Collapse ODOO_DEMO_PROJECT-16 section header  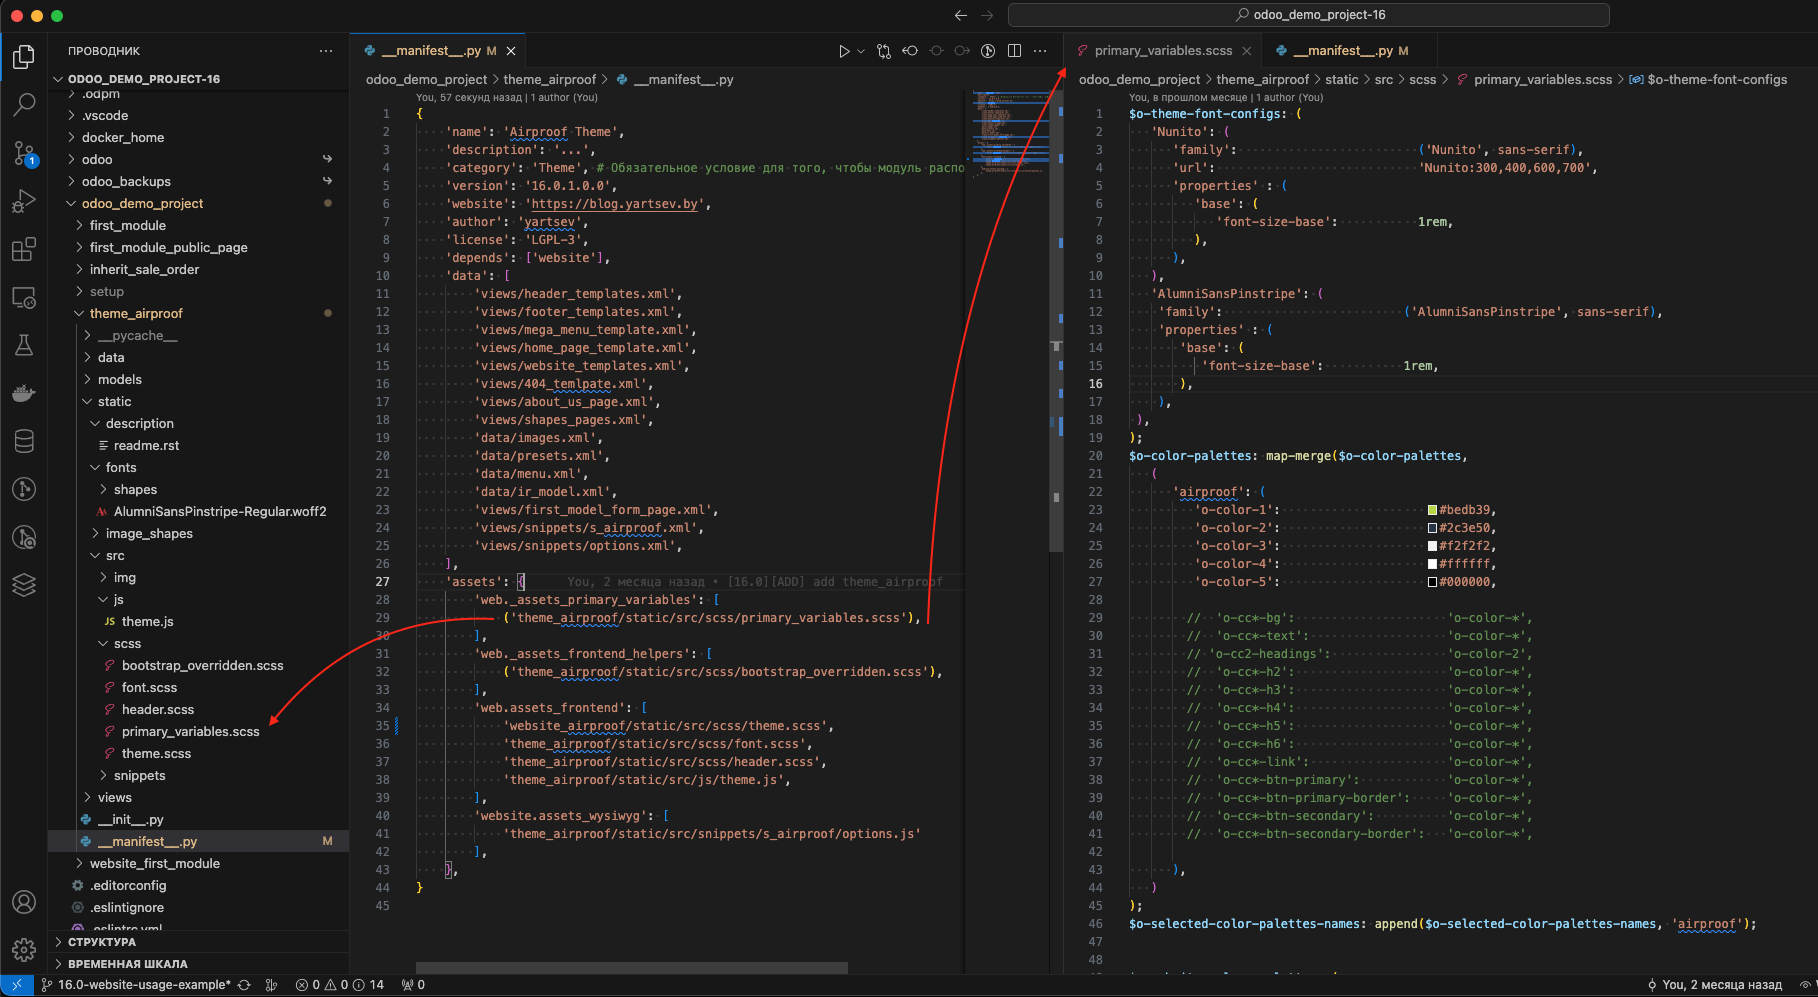coord(198,79)
